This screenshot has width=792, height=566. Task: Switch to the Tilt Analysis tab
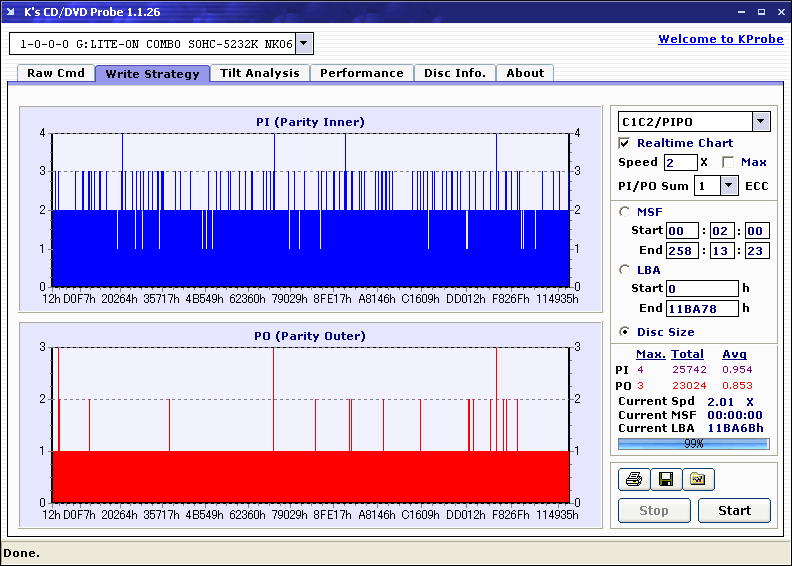(x=260, y=73)
